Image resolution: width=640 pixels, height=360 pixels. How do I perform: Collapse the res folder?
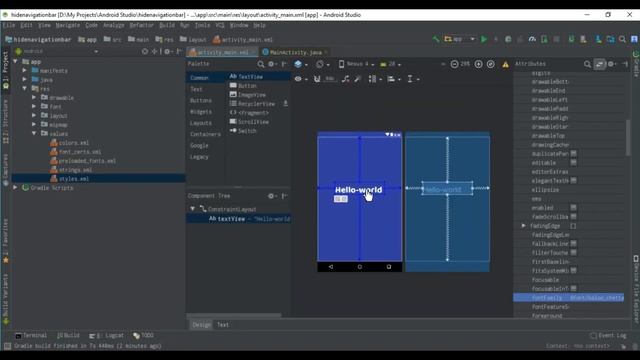[24, 89]
